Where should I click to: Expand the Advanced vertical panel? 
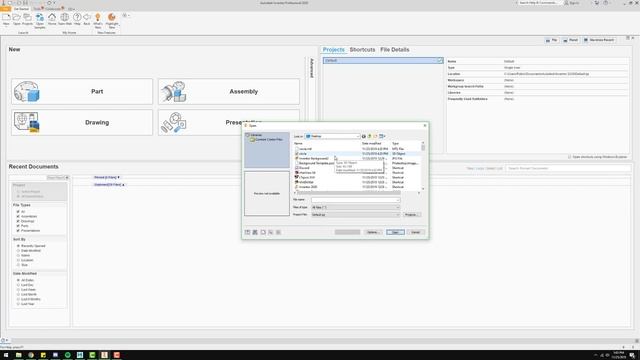click(x=312, y=68)
